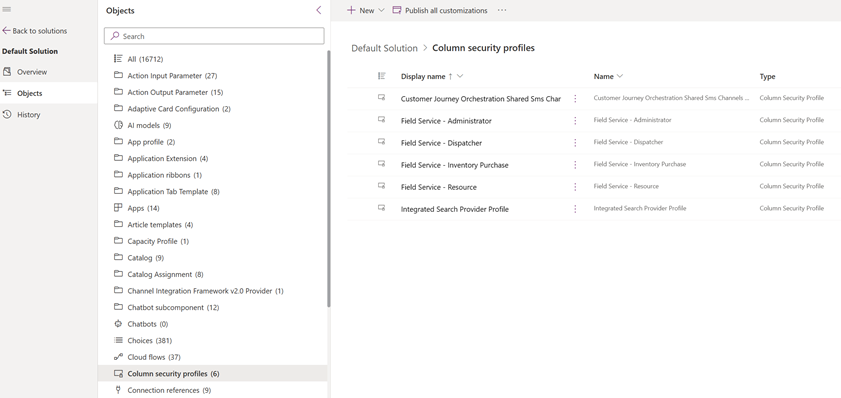Click the Objects pane vertical scrollbar

point(328,179)
